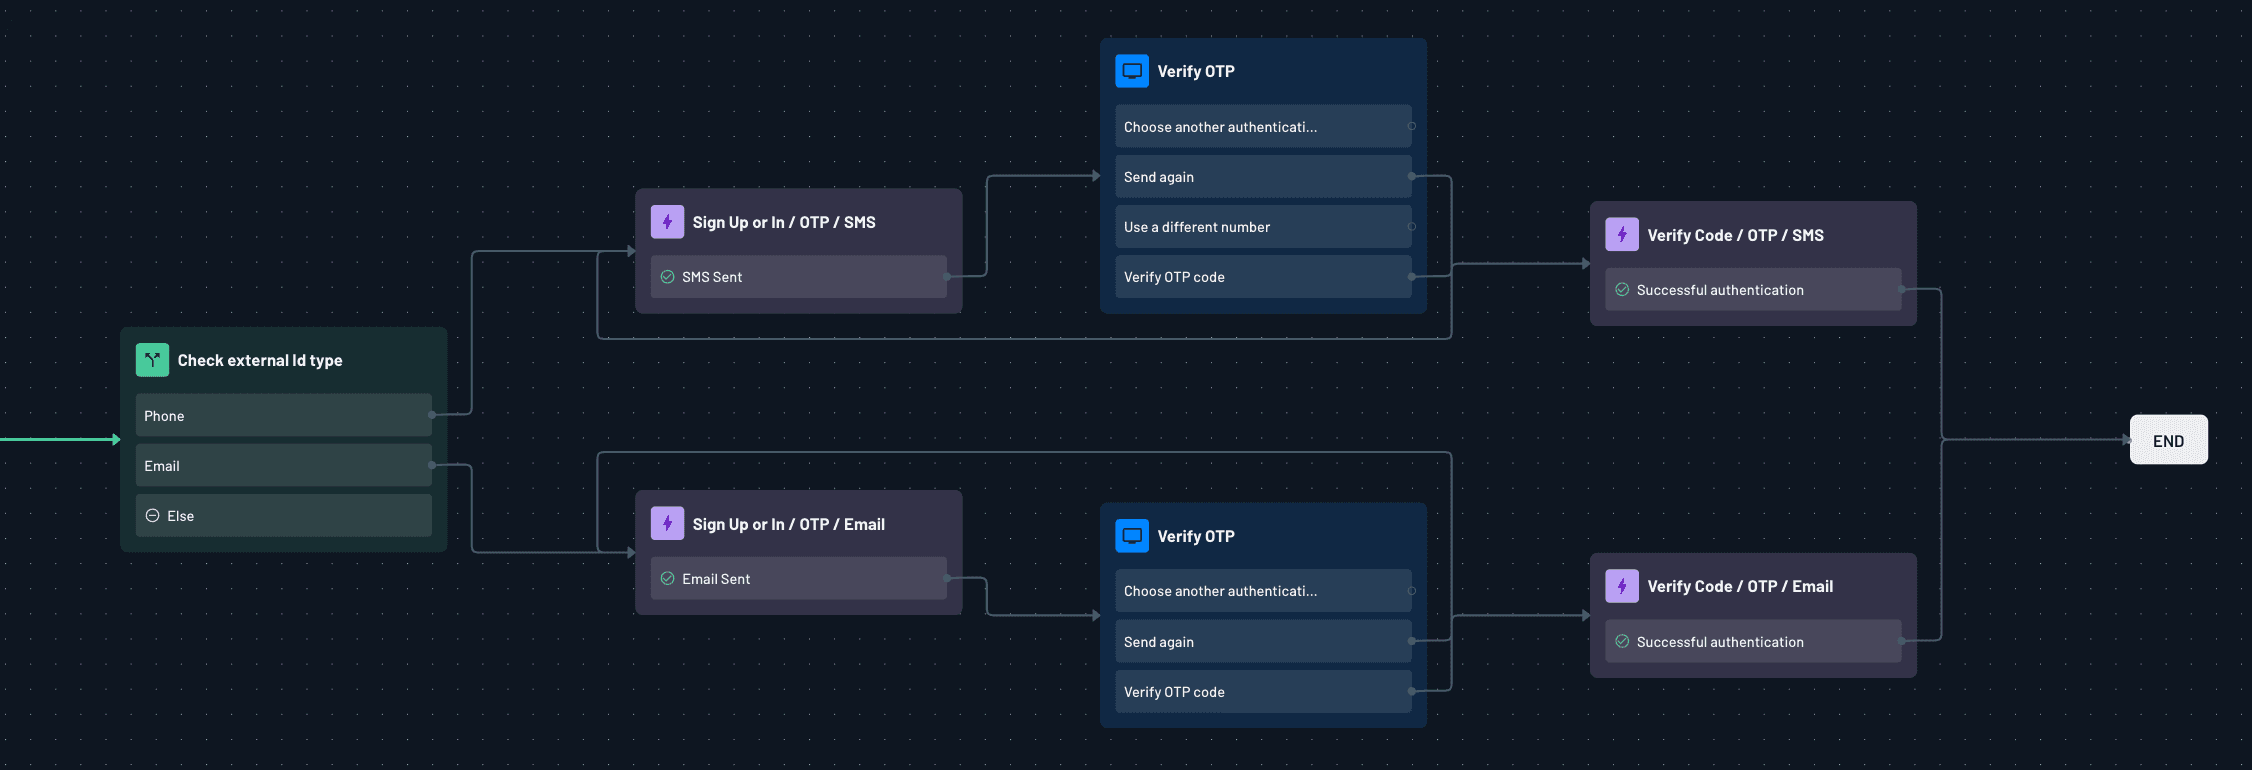Select the Phone condition row
This screenshot has width=2252, height=770.
(283, 415)
